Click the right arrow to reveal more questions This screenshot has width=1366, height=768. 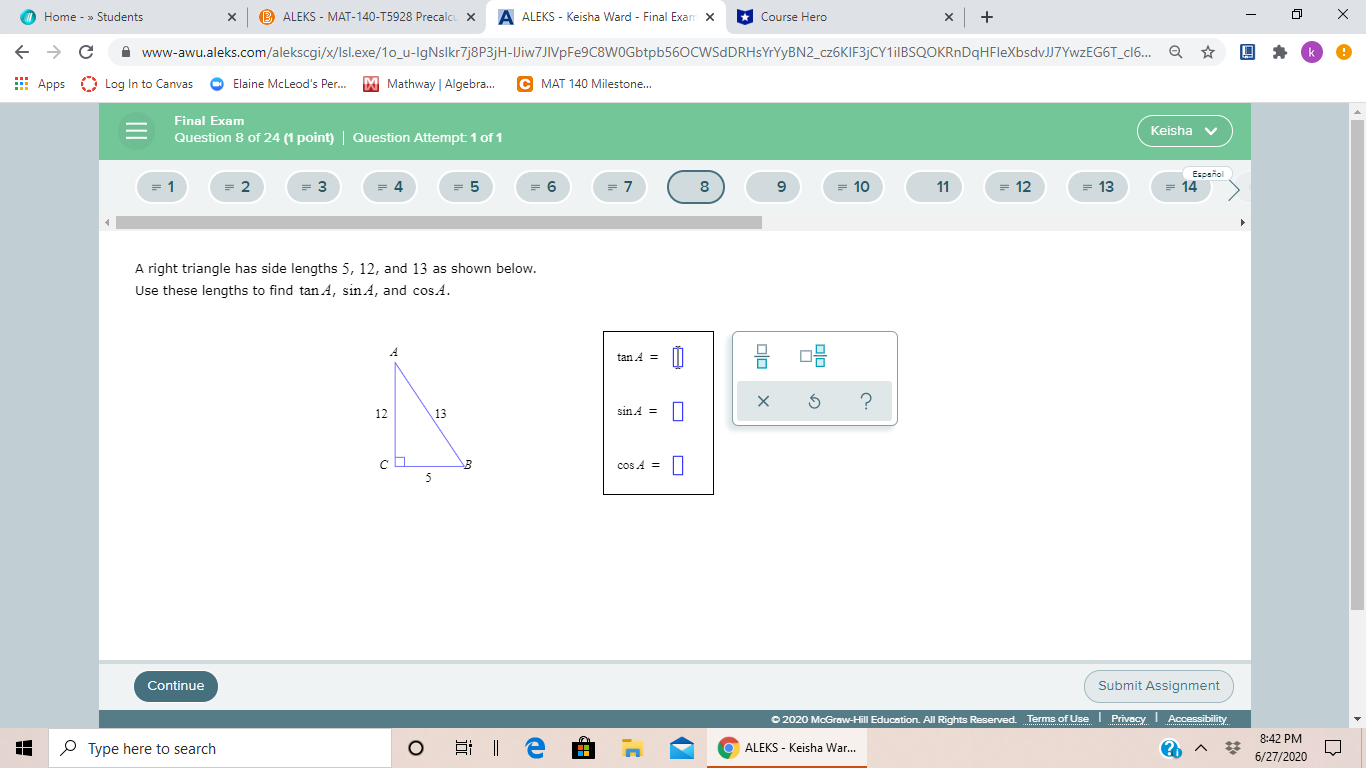[1233, 190]
